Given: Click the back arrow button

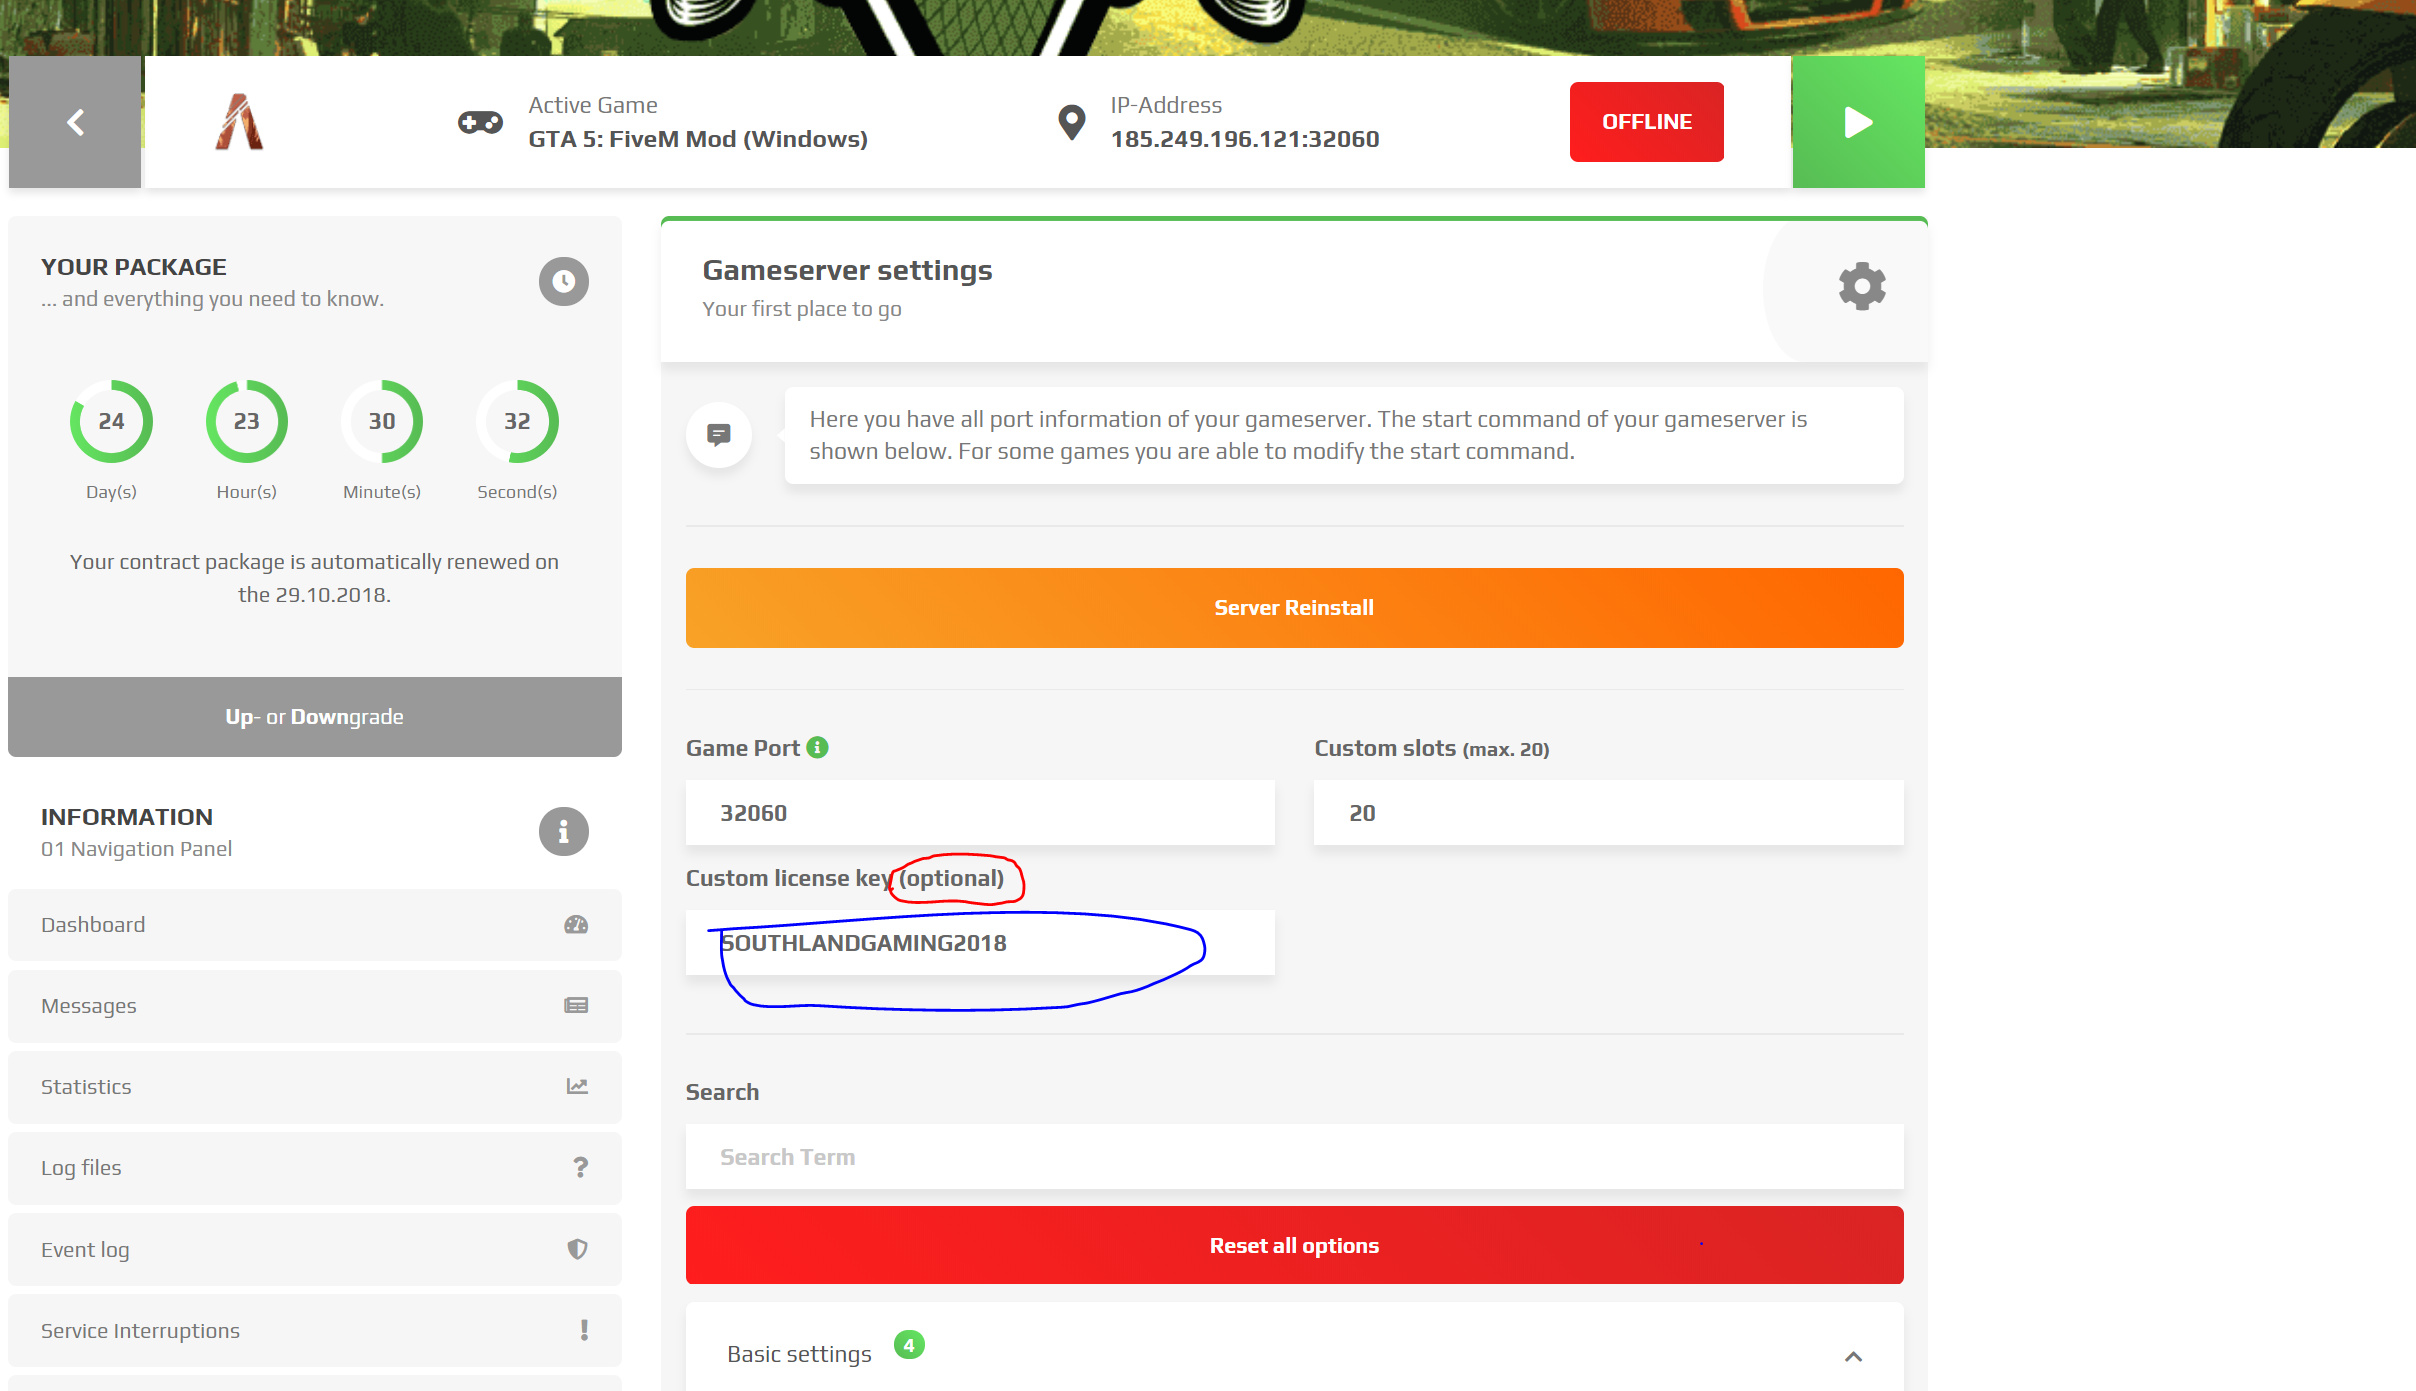Looking at the screenshot, I should (75, 122).
